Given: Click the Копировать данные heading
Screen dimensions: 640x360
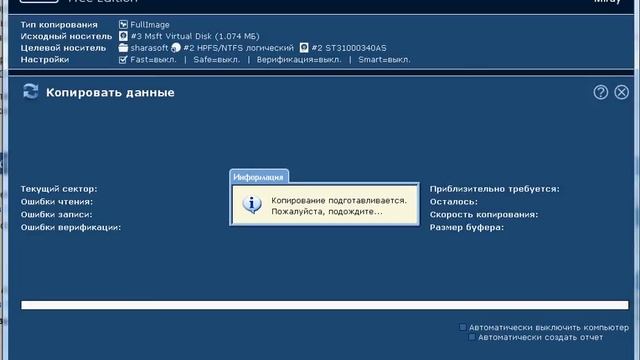Looking at the screenshot, I should pyautogui.click(x=110, y=92).
